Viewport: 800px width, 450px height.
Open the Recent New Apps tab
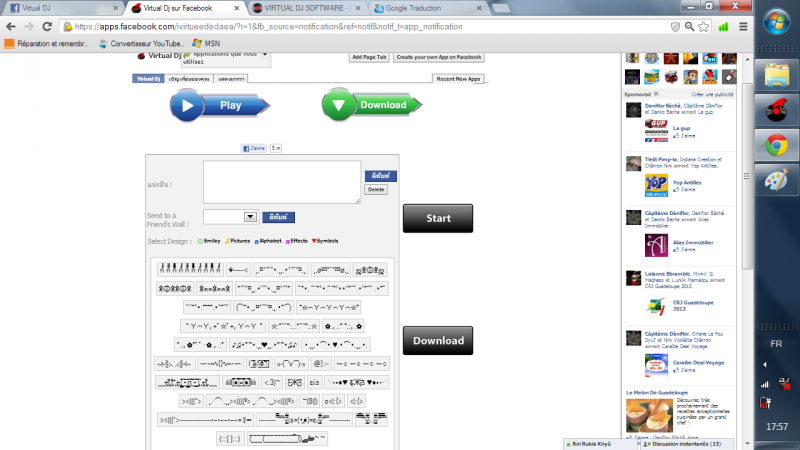(x=458, y=79)
